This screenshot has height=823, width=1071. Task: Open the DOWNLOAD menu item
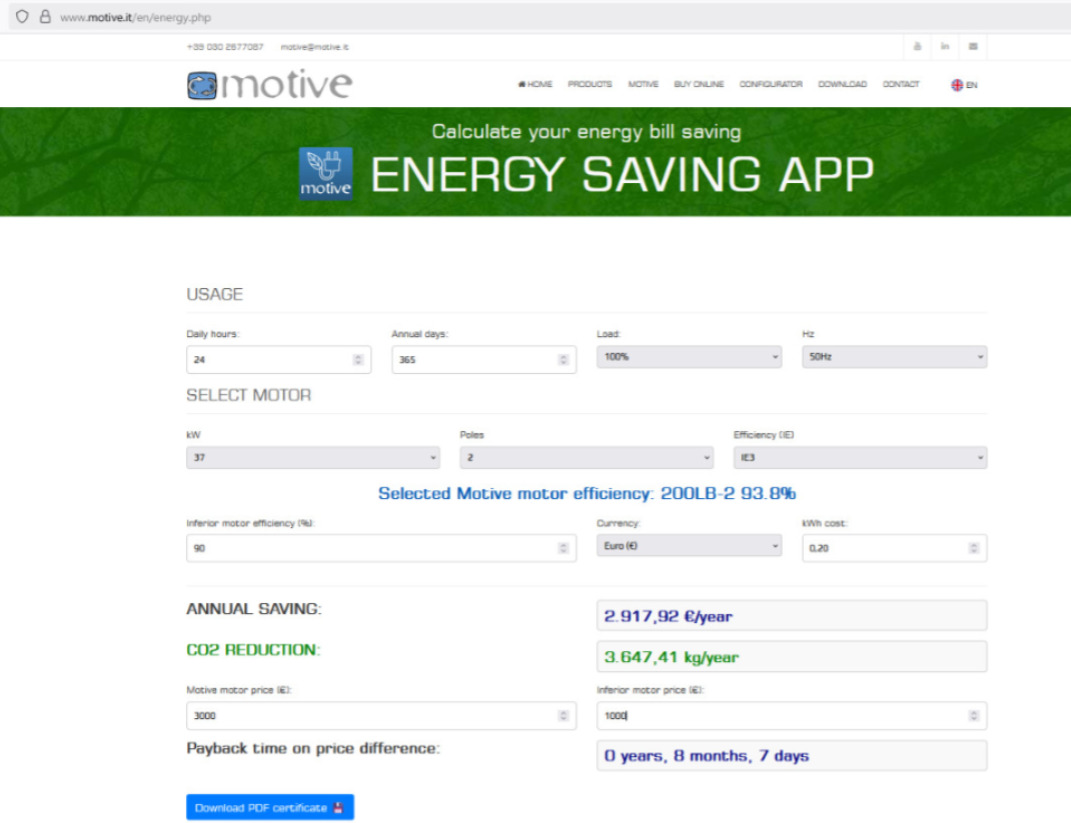click(x=842, y=84)
